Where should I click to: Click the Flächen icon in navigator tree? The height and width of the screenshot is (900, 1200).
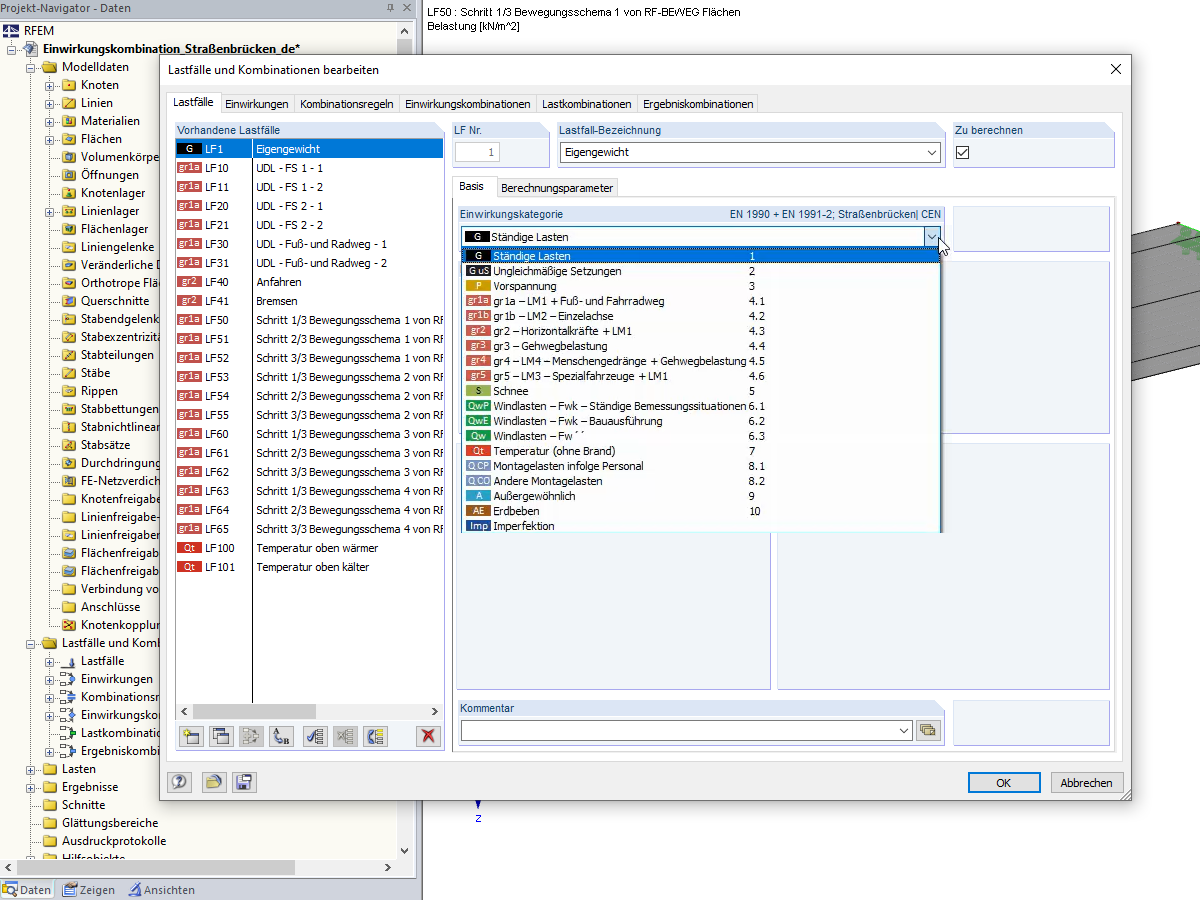click(69, 139)
